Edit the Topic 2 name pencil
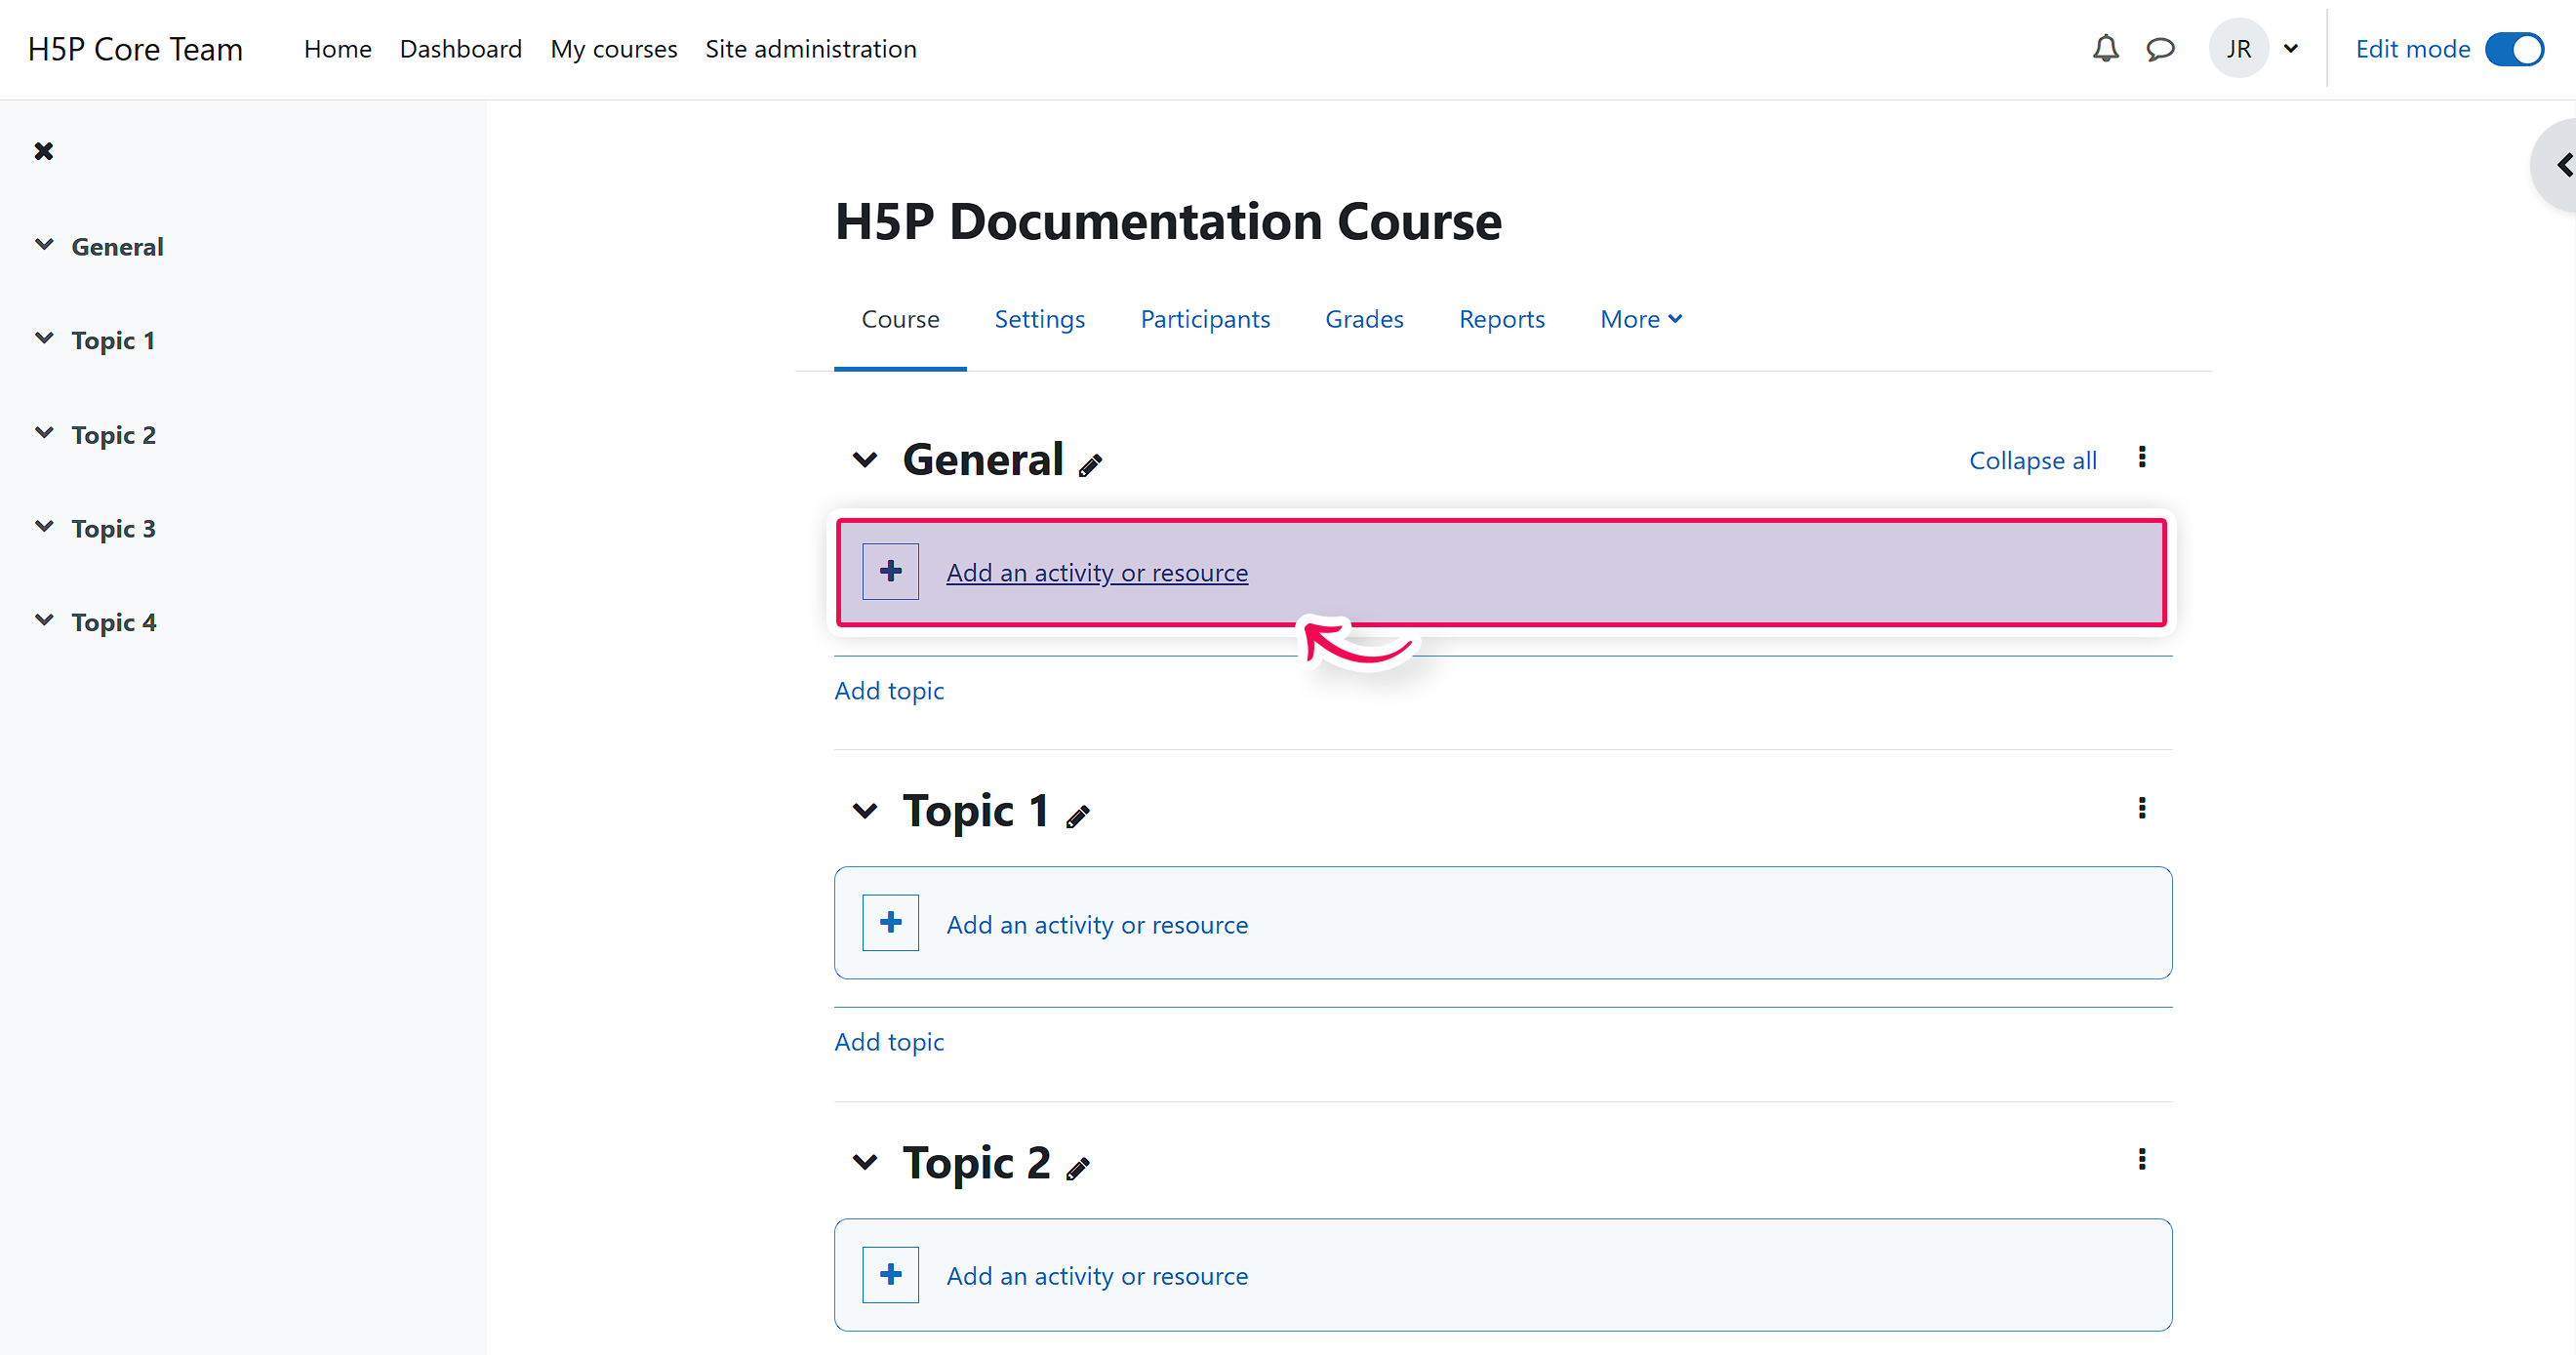 [1077, 1167]
